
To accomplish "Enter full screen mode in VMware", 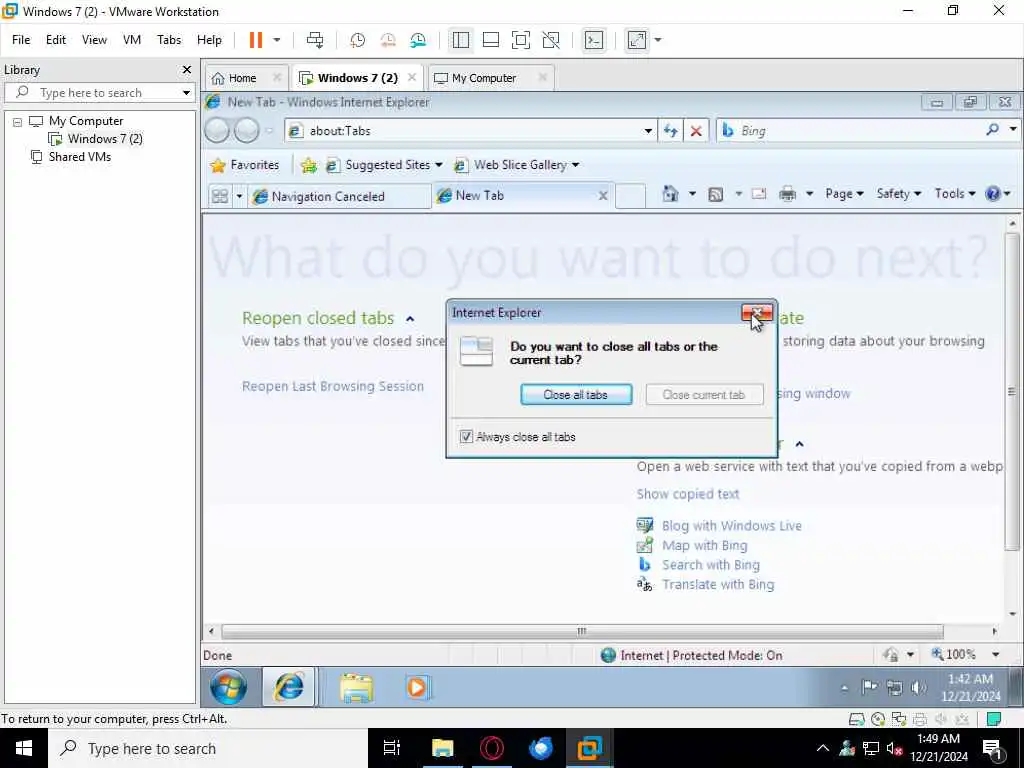I will click(520, 40).
